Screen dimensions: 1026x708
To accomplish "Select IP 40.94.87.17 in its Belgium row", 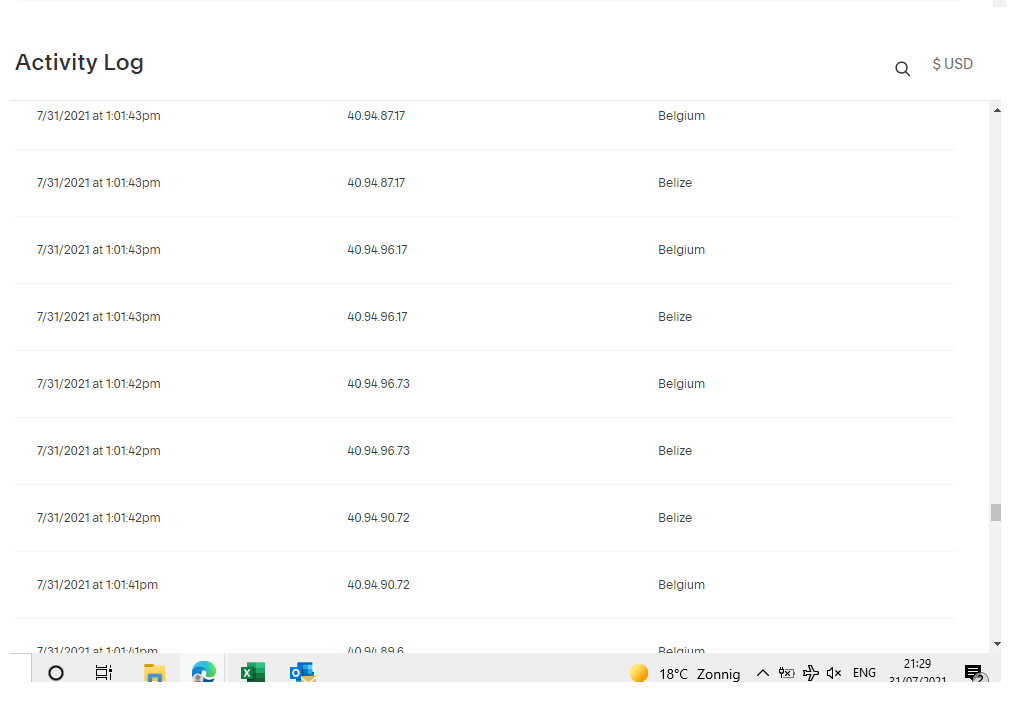I will (376, 116).
